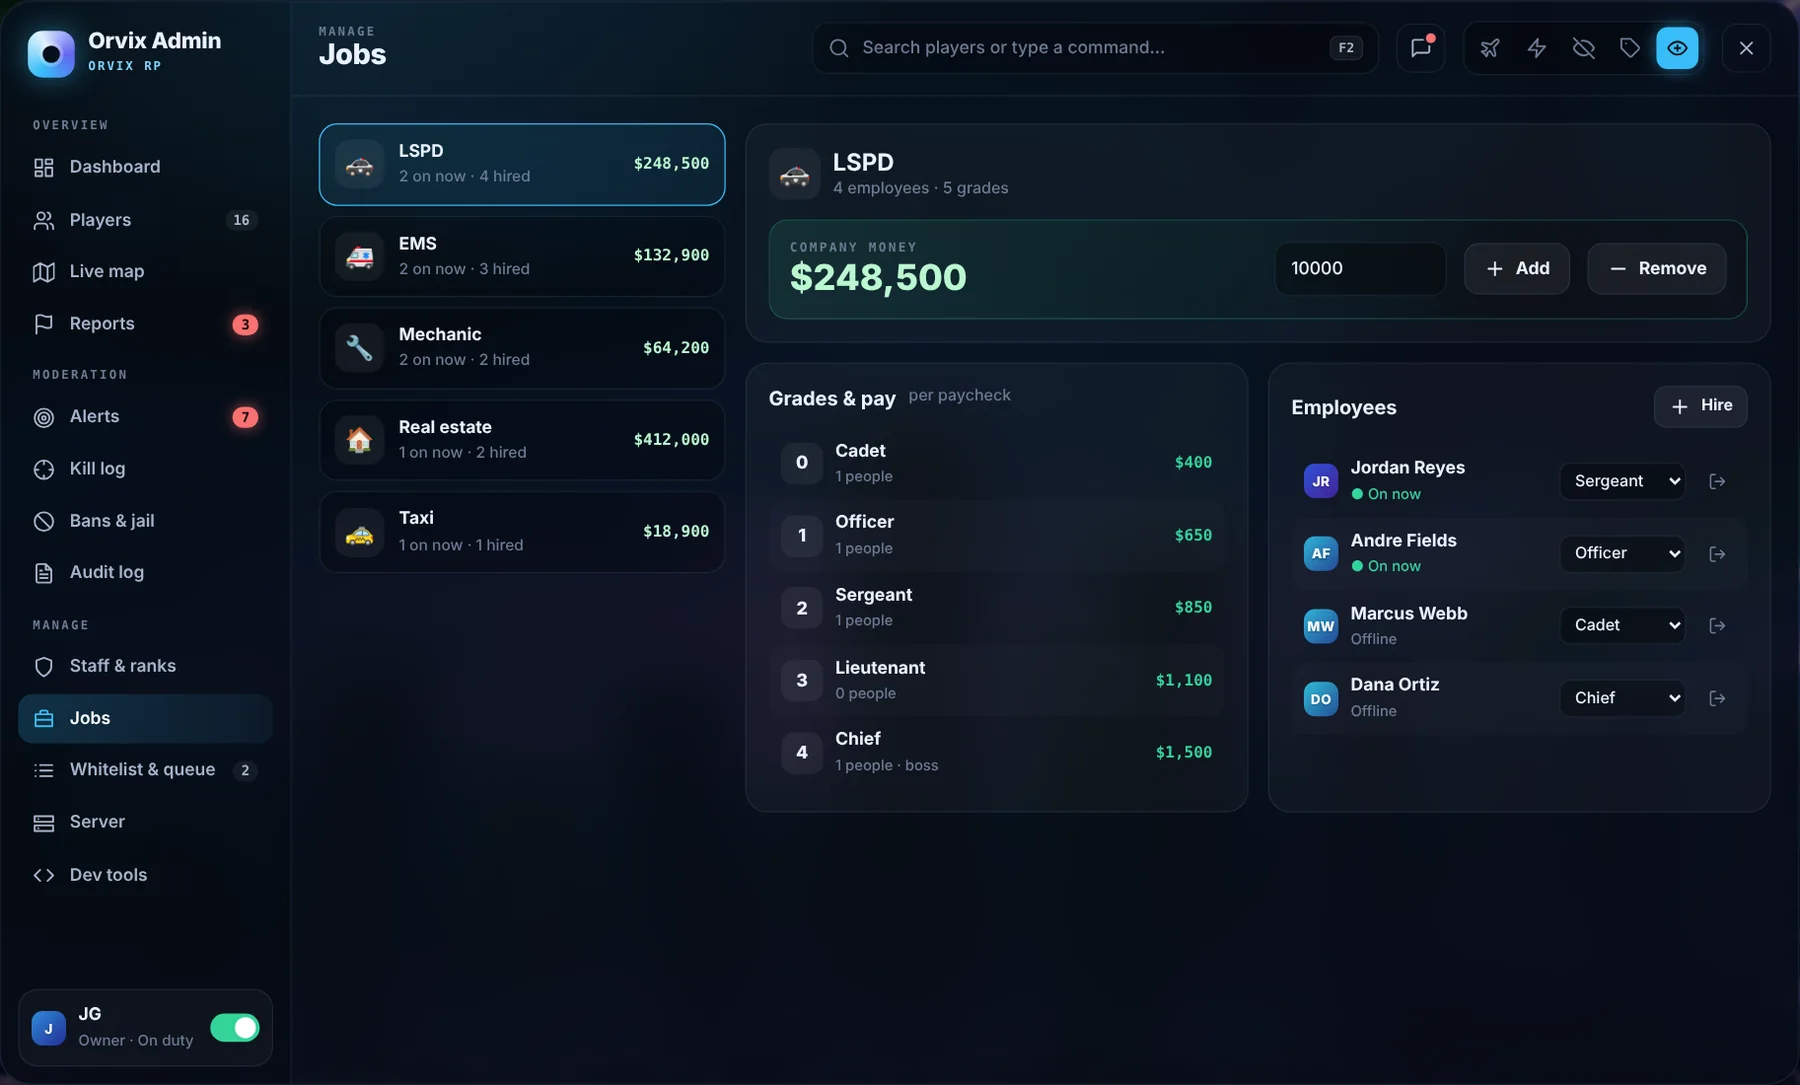Click the chat message icon with notification dot
Image resolution: width=1800 pixels, height=1085 pixels.
pos(1420,47)
